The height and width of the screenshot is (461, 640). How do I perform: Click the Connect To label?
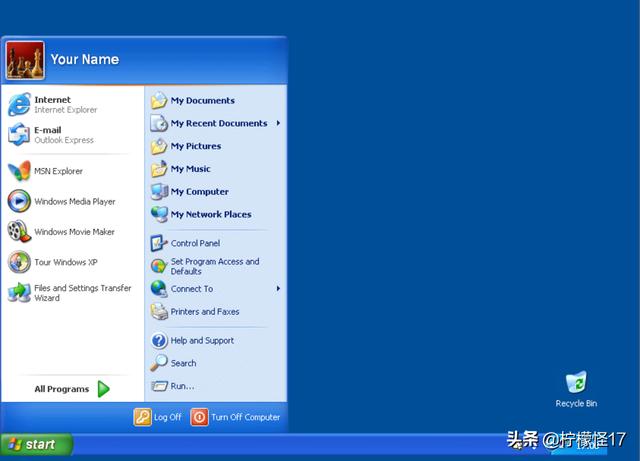(x=192, y=289)
